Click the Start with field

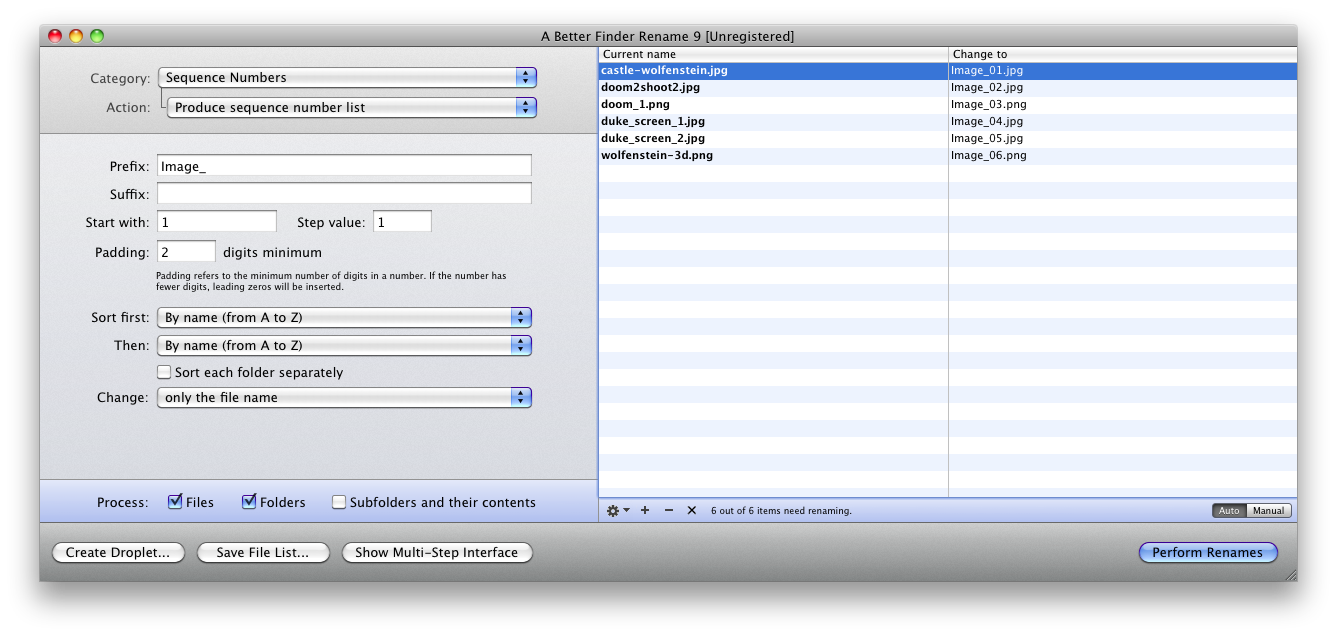click(217, 221)
